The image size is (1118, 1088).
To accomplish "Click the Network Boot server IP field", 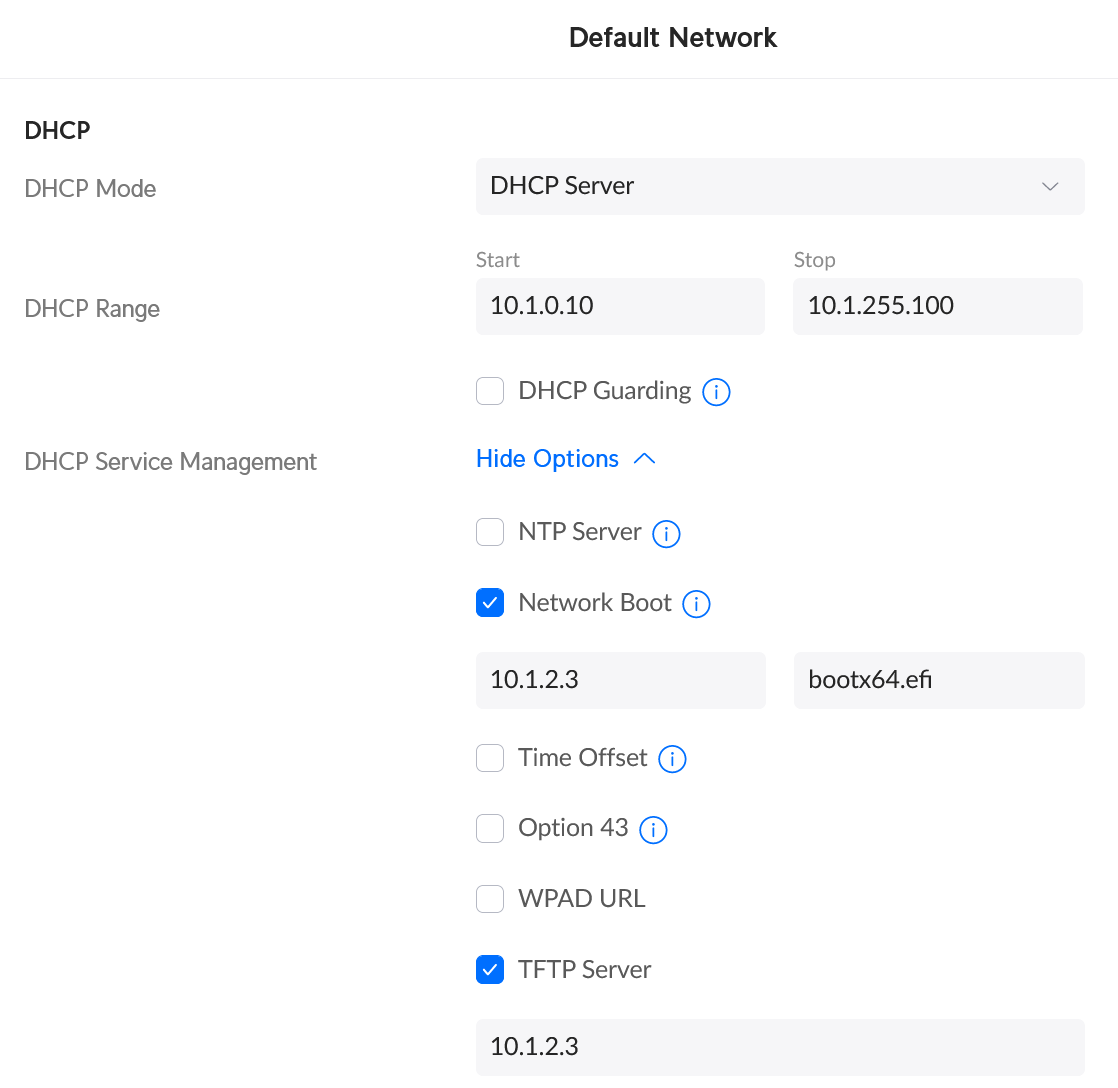I will tap(620, 681).
